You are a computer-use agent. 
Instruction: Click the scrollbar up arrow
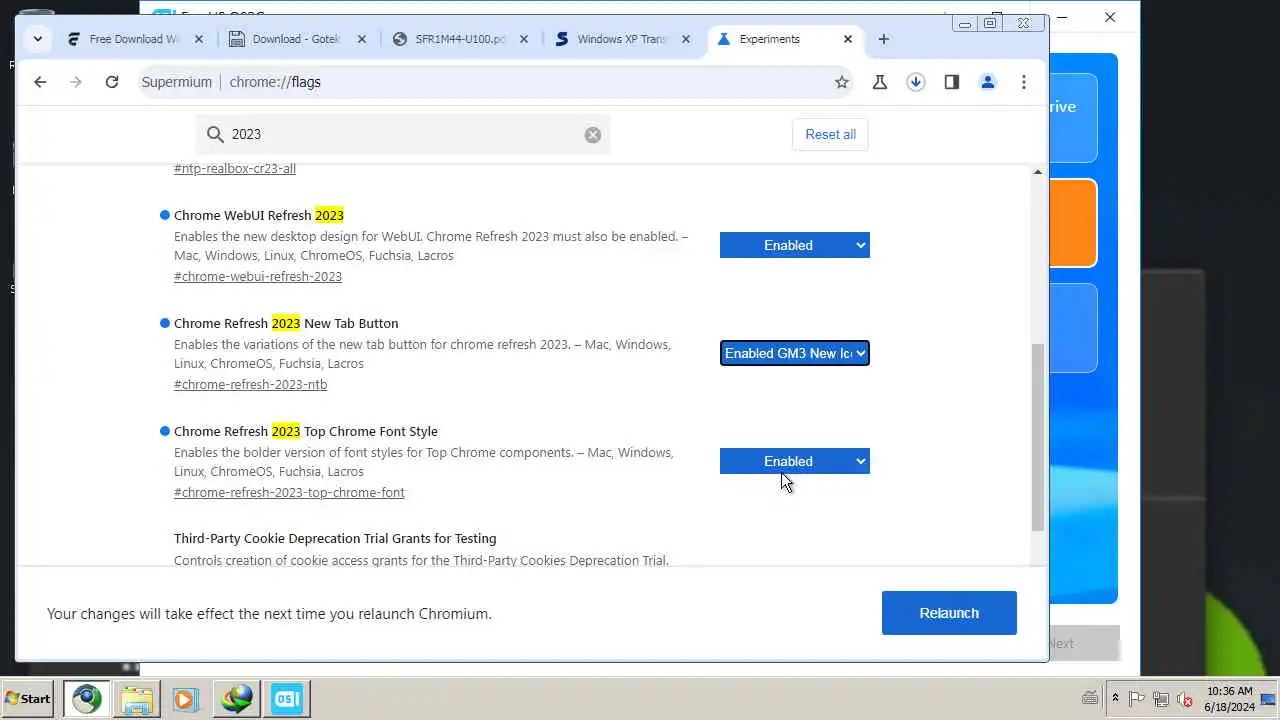pos(1038,172)
